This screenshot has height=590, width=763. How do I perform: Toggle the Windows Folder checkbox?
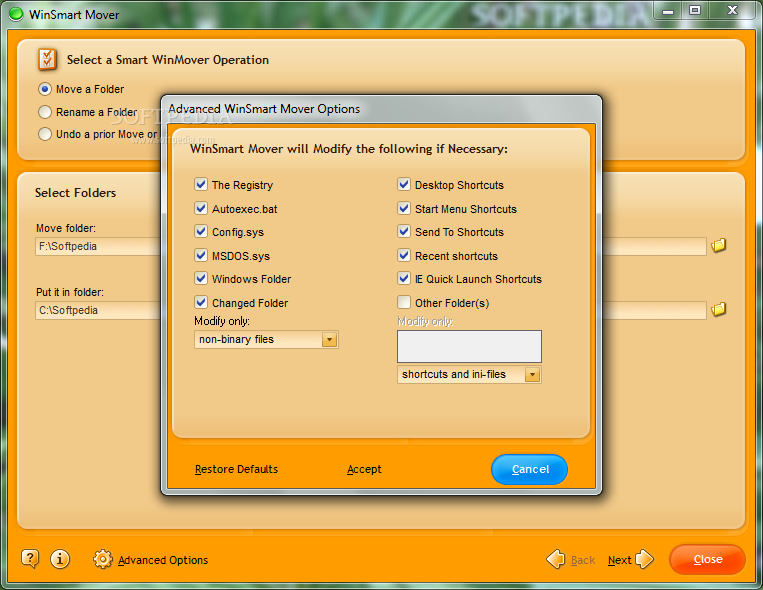(x=200, y=278)
